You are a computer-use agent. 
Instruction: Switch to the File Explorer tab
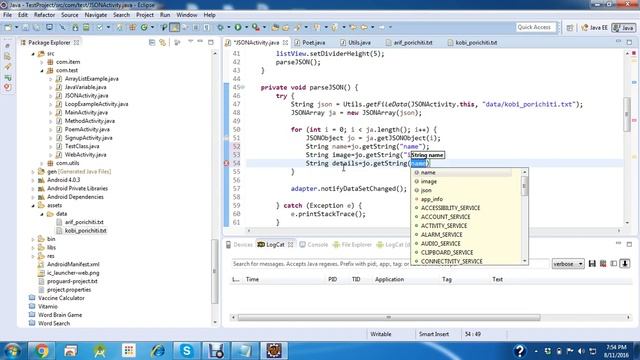(352, 244)
